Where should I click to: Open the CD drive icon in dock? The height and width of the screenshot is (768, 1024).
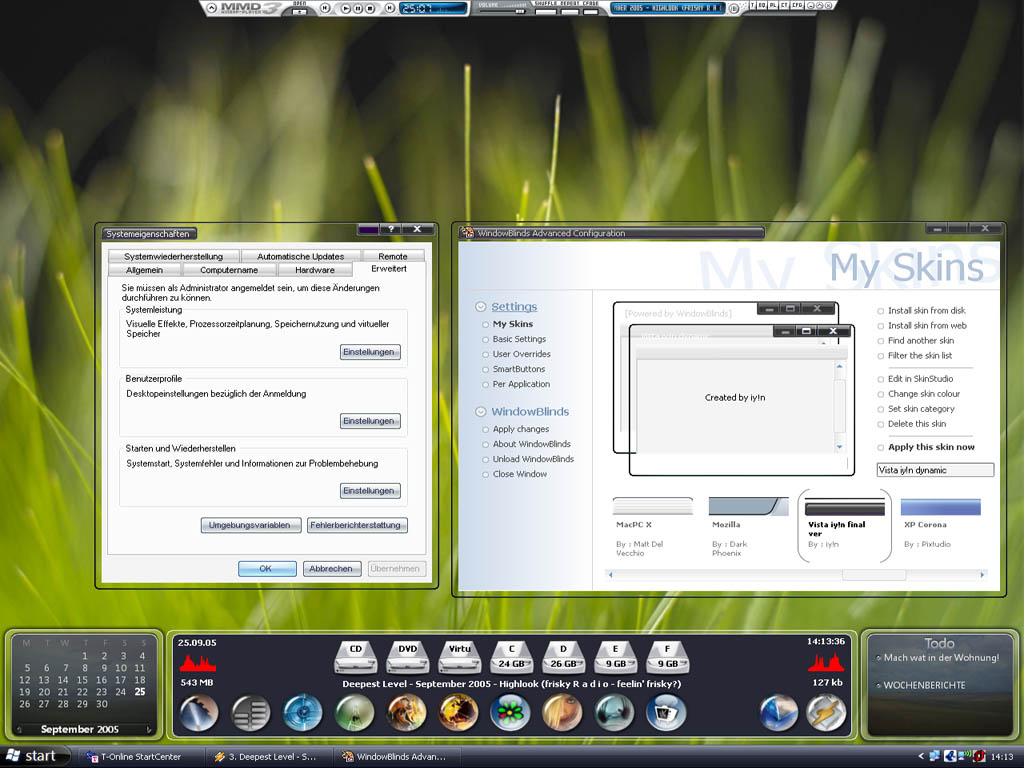355,657
